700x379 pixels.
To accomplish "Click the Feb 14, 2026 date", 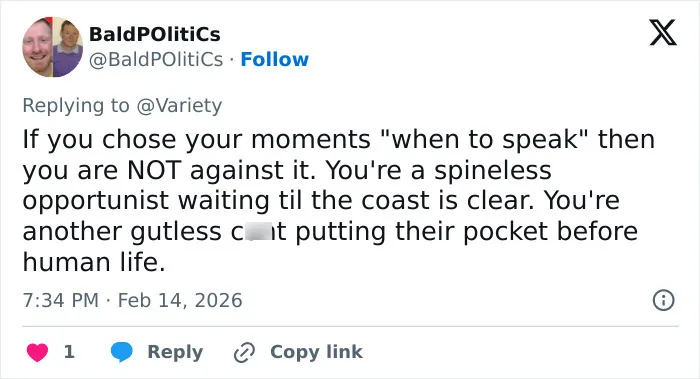I will (180, 300).
